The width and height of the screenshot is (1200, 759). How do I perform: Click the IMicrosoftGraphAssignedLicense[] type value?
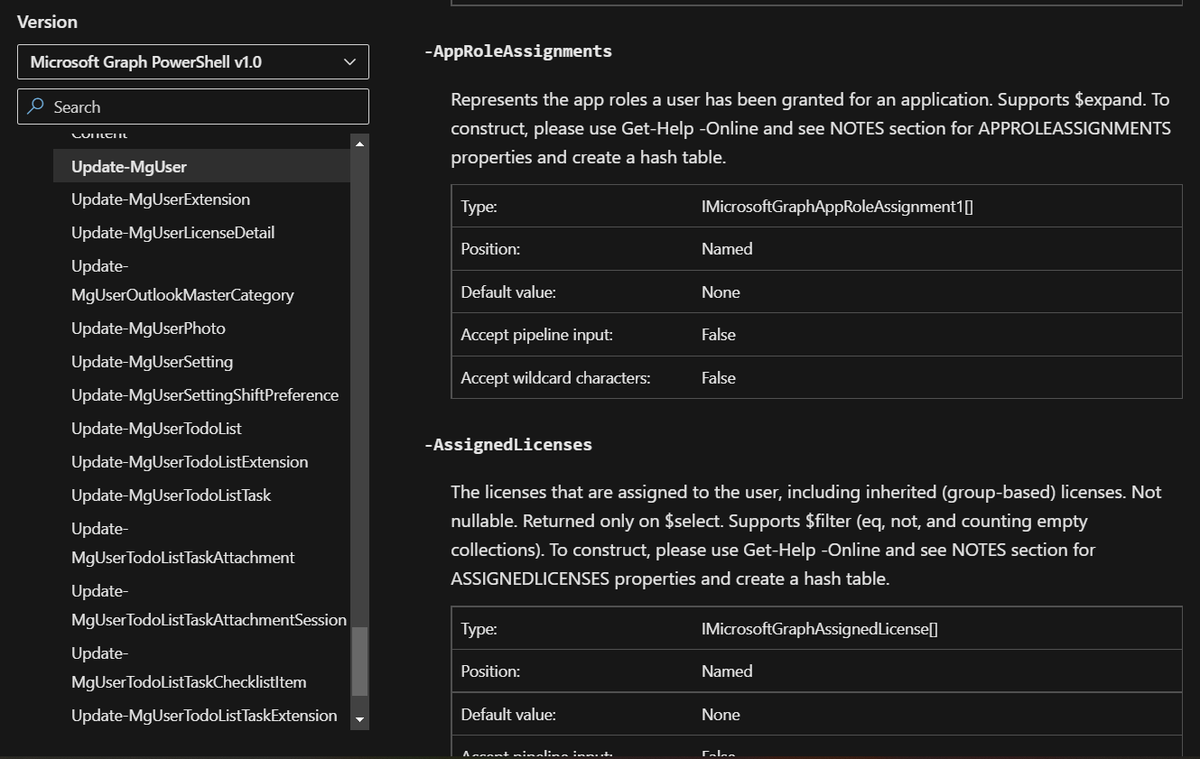819,629
